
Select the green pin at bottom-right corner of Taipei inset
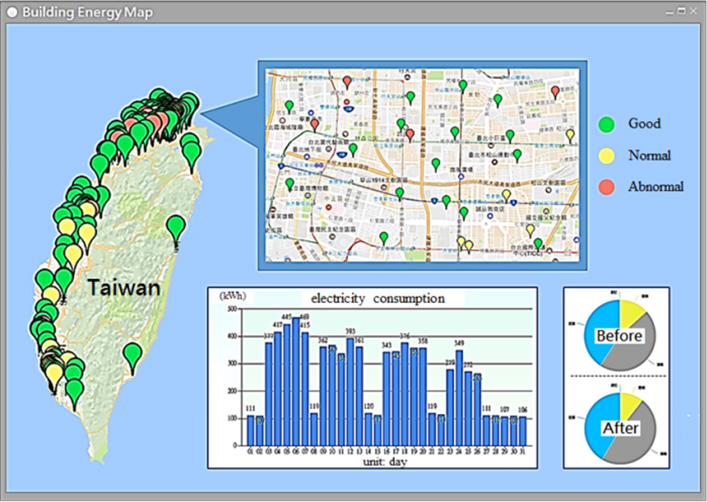(x=538, y=245)
